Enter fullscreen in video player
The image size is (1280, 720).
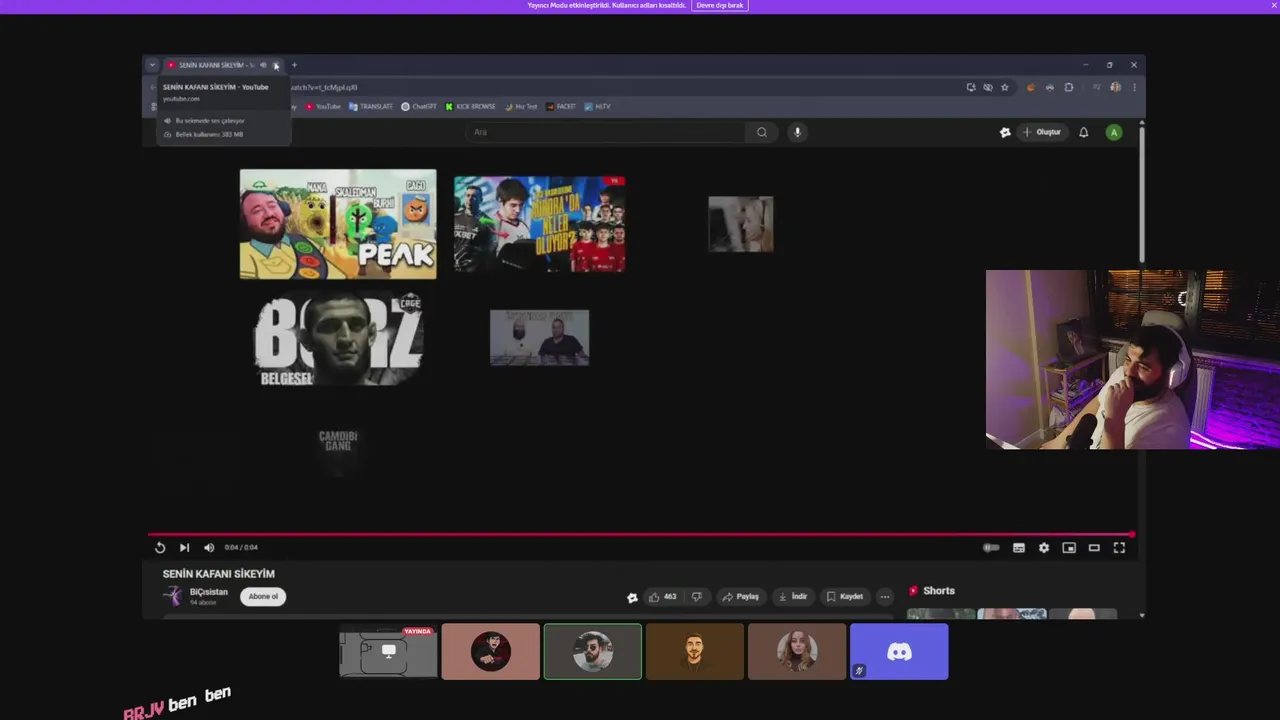point(1119,548)
